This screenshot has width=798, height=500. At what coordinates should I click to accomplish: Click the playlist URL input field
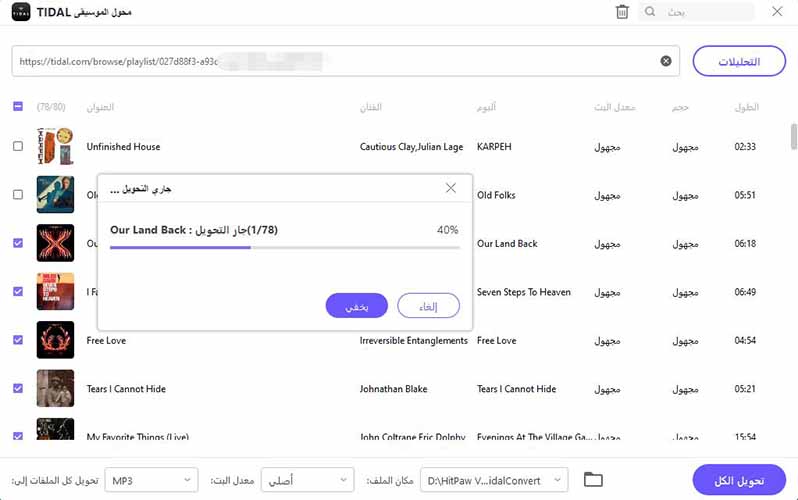click(346, 61)
